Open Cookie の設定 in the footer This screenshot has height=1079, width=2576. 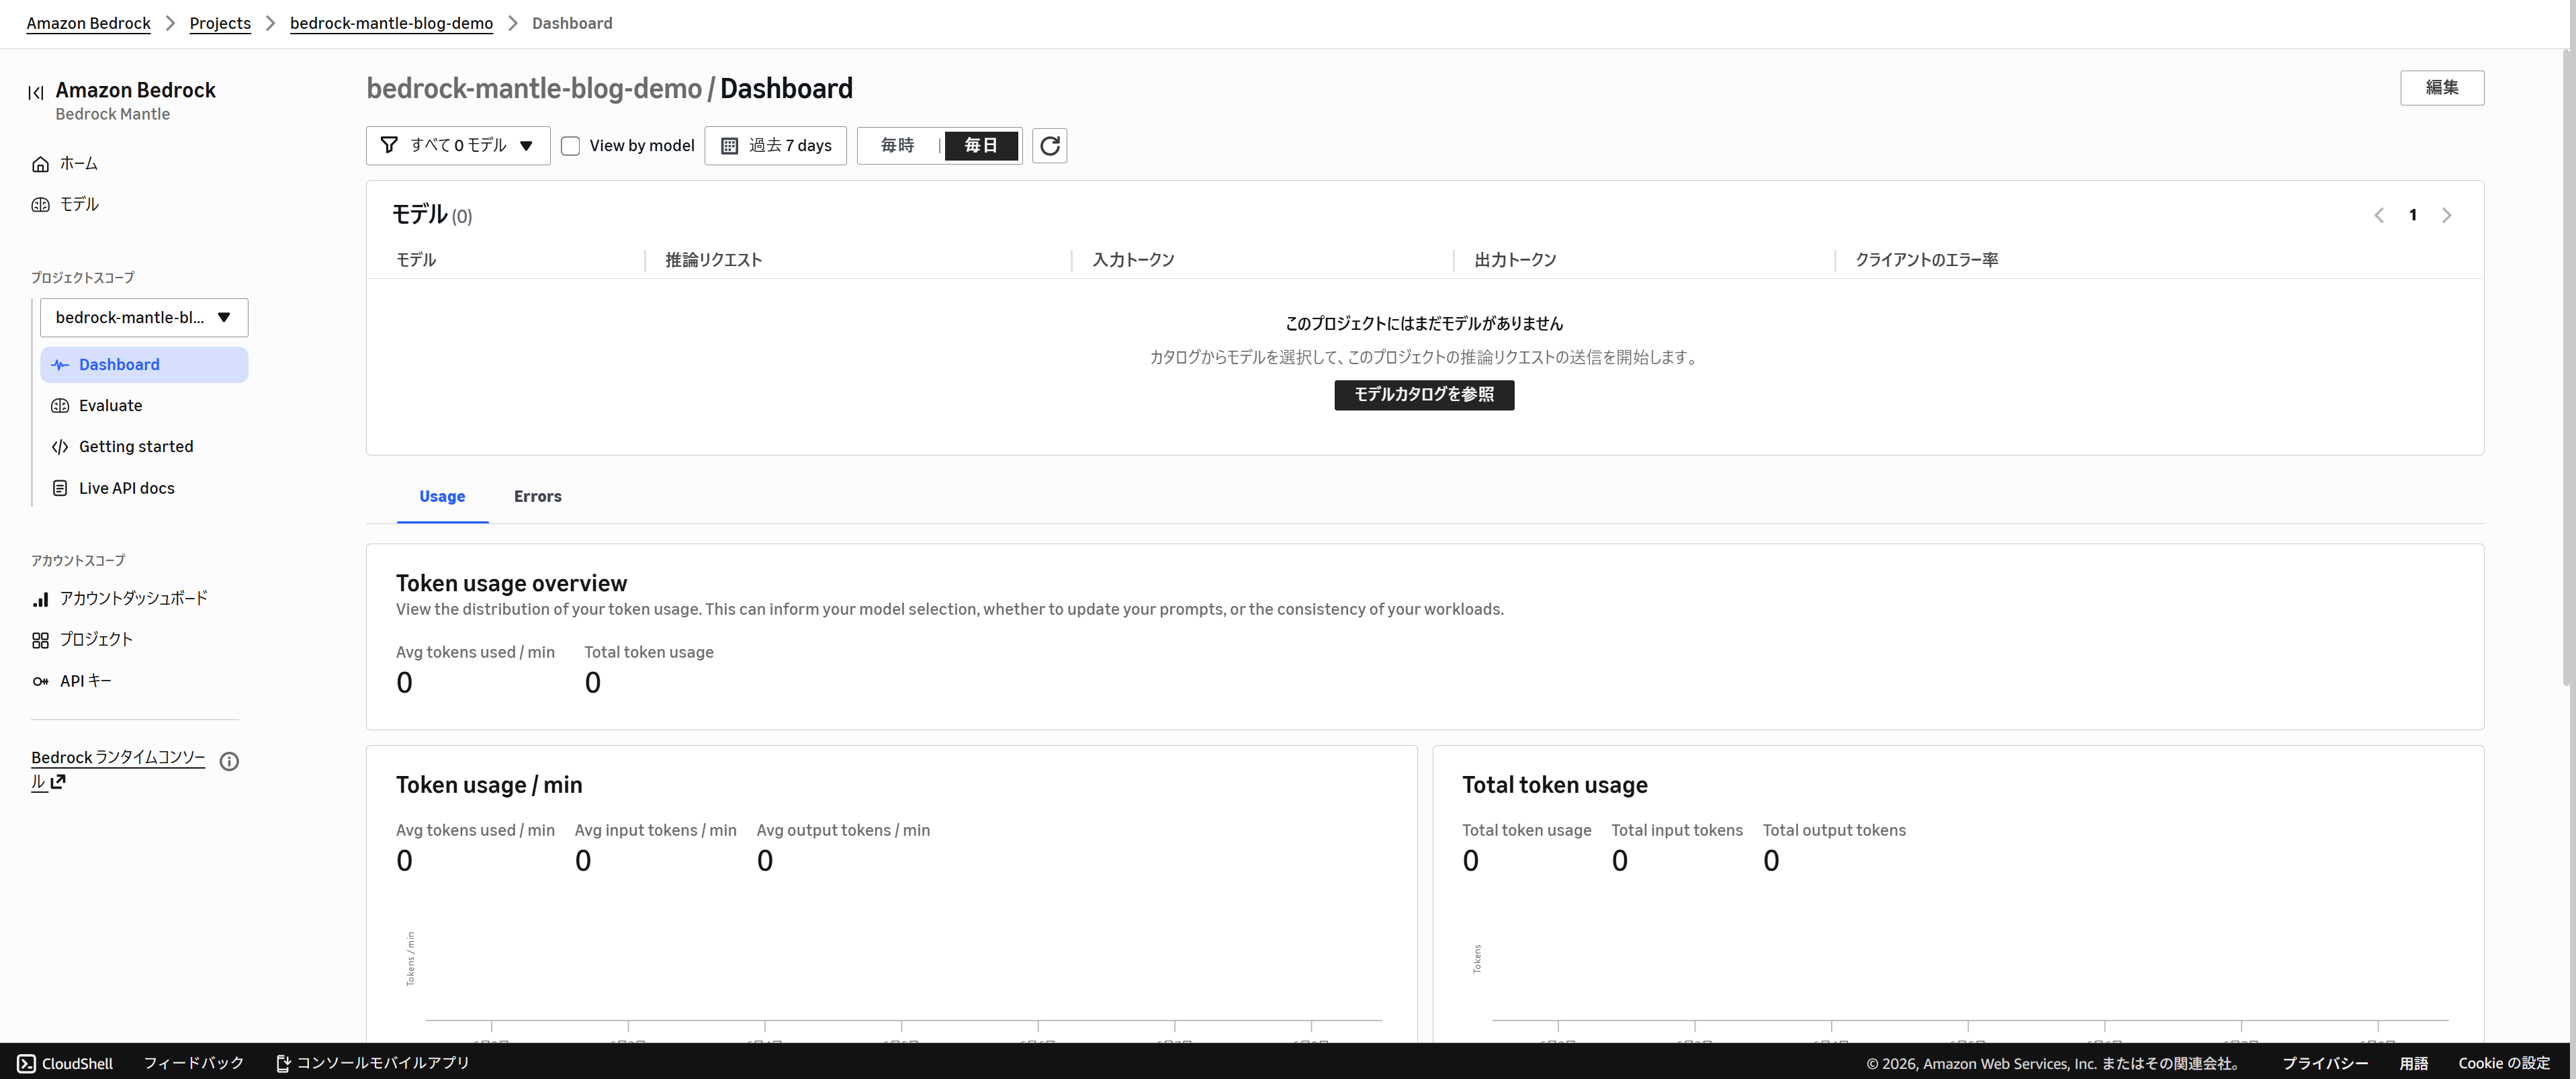pos(2504,1063)
